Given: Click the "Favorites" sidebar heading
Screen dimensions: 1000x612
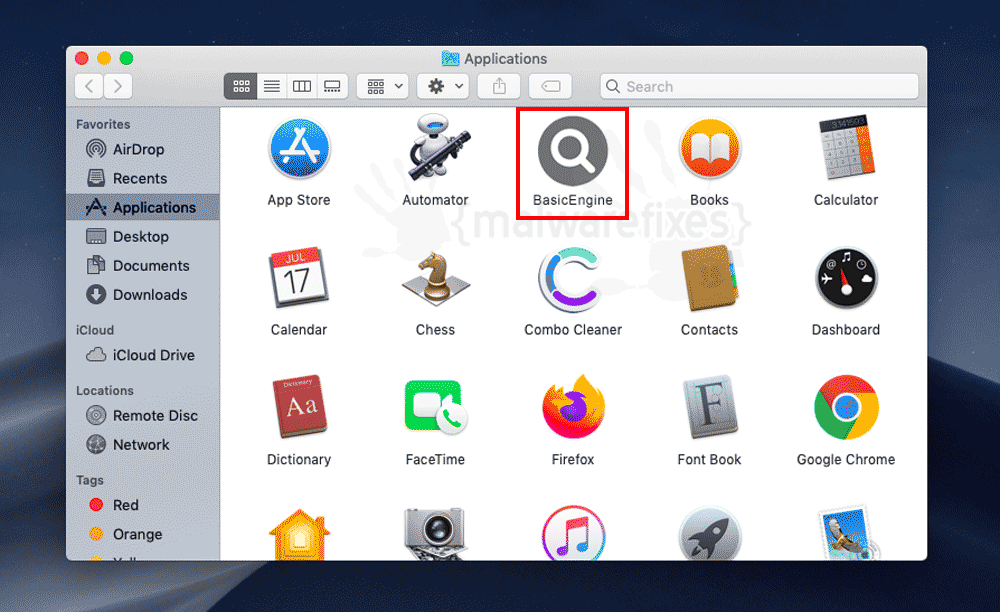Looking at the screenshot, I should pyautogui.click(x=103, y=124).
